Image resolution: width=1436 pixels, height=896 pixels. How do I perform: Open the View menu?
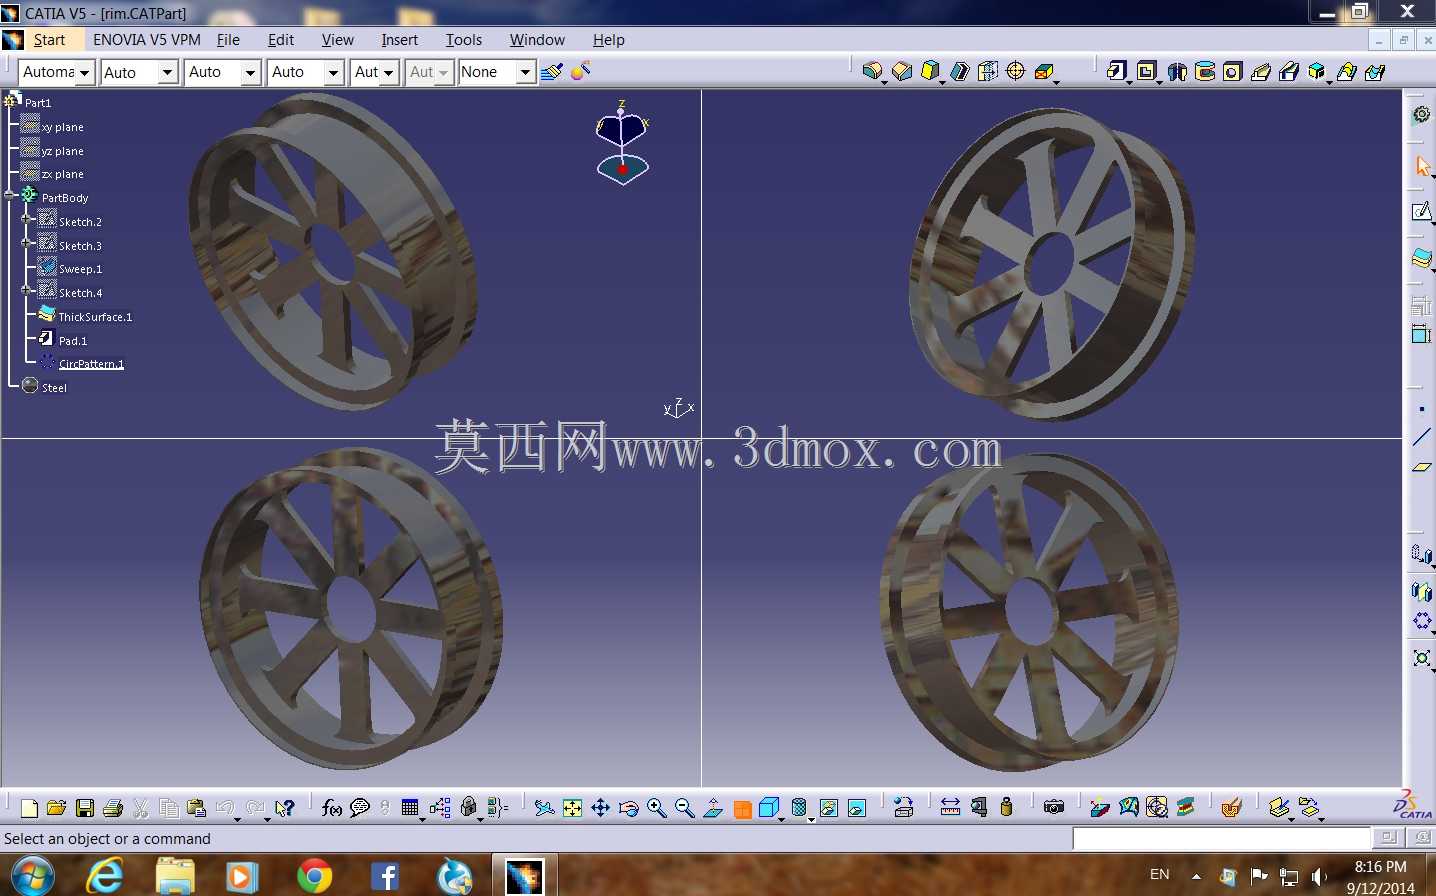tap(338, 40)
